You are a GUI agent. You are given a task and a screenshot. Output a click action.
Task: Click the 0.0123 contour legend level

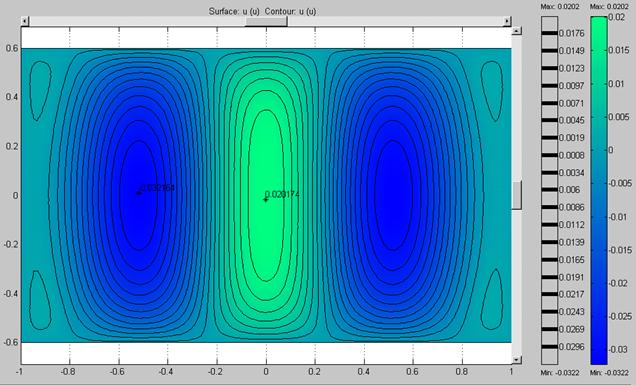572,68
